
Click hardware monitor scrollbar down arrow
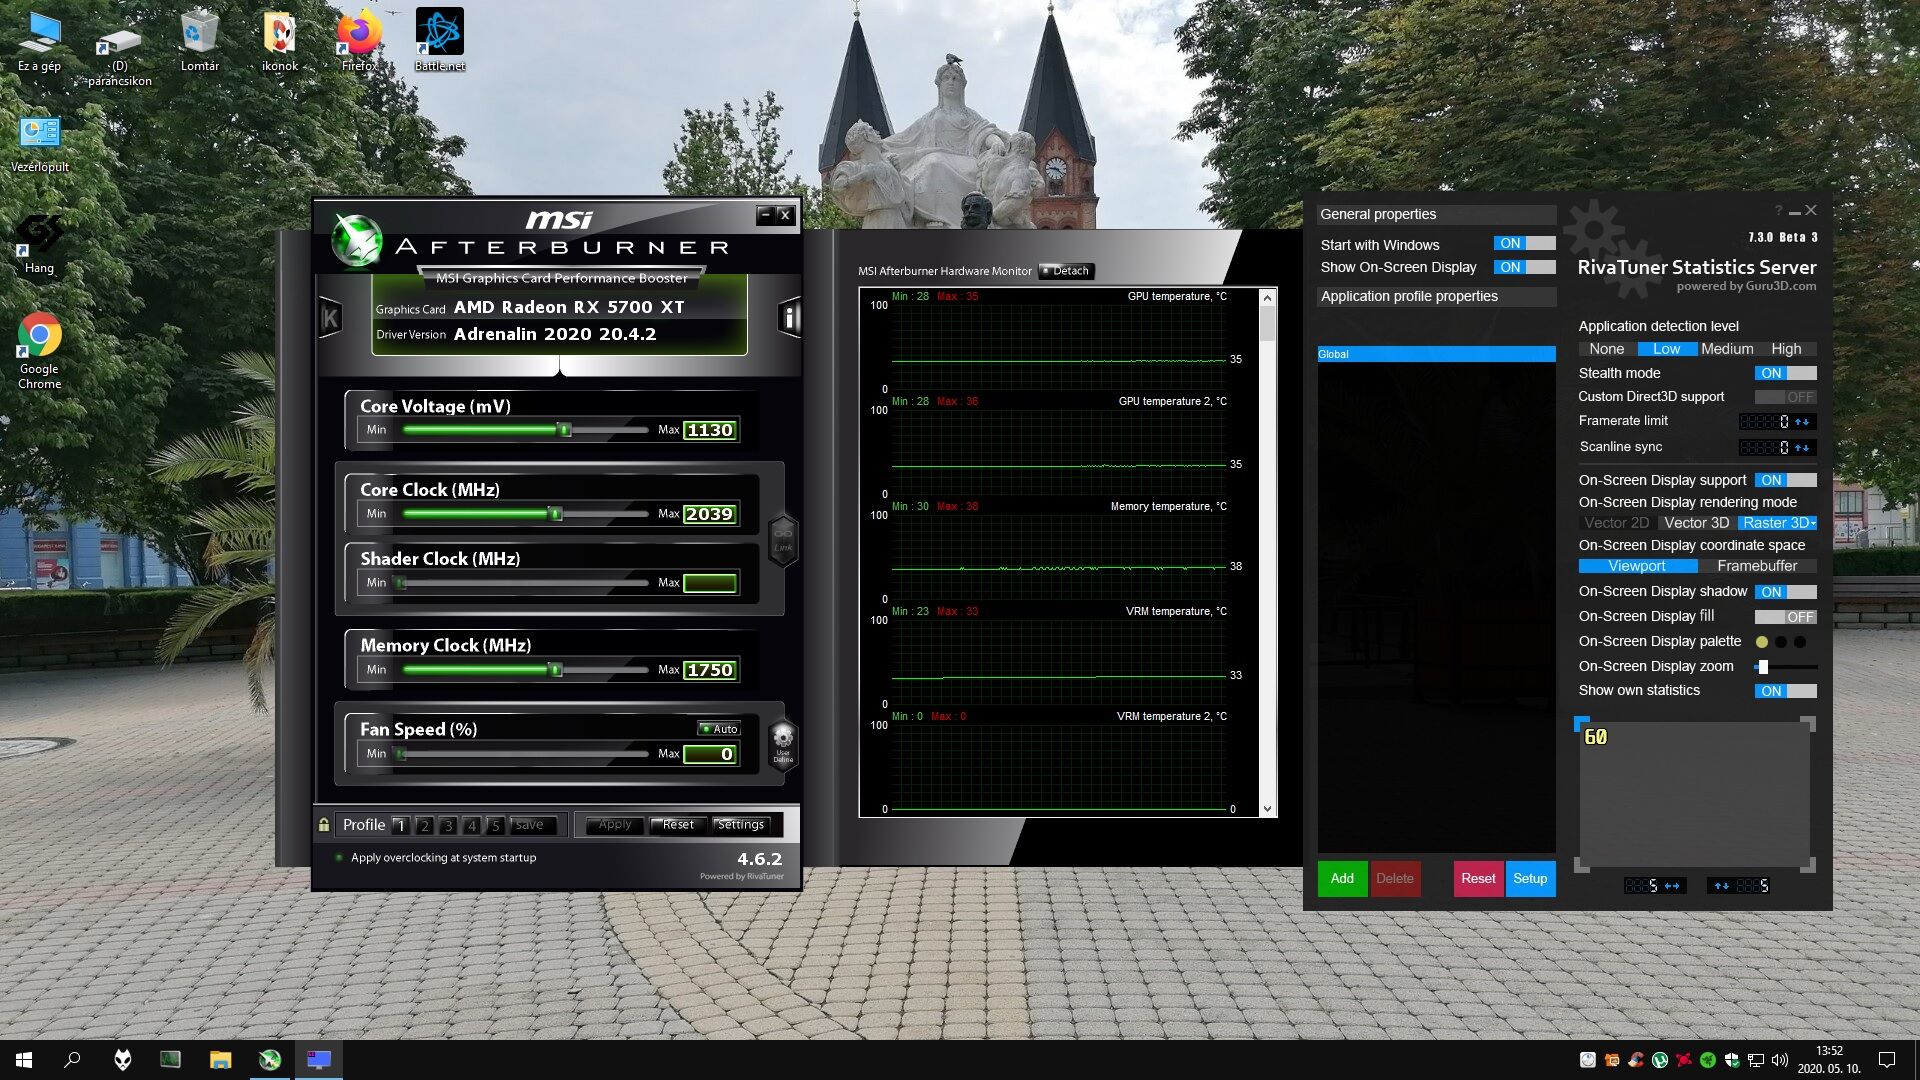[x=1268, y=809]
